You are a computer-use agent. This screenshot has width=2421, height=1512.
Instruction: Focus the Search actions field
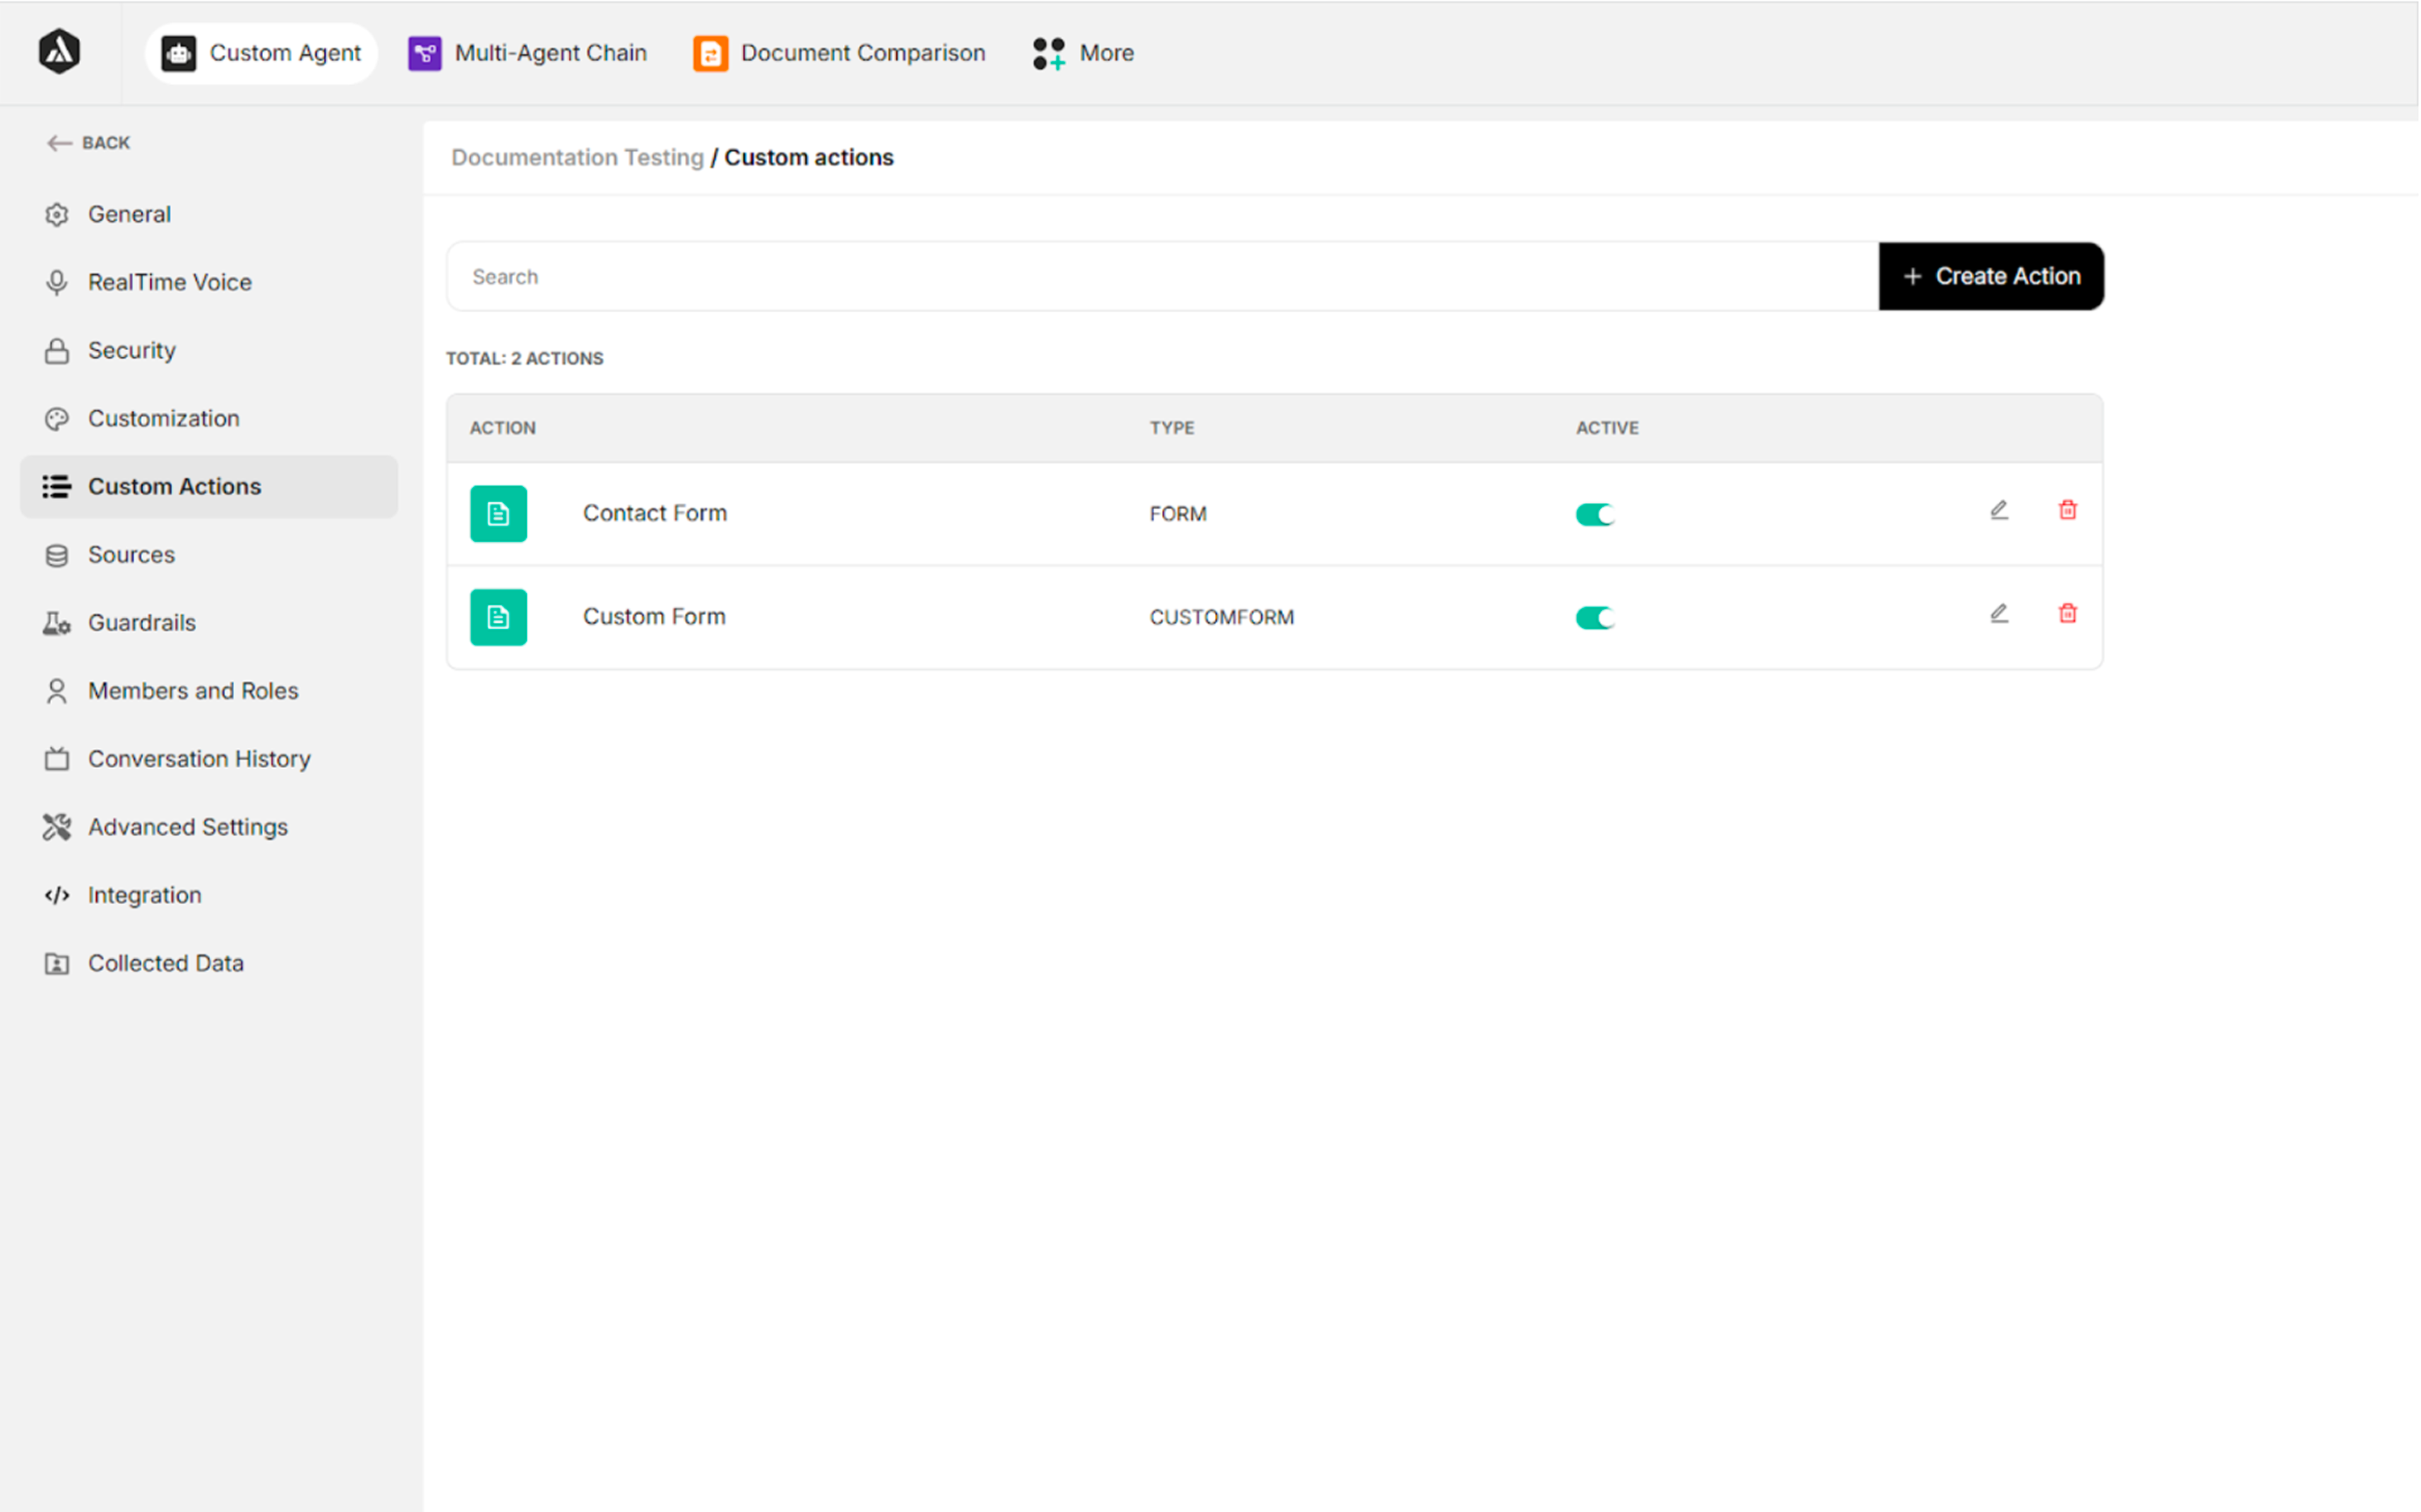1163,276
